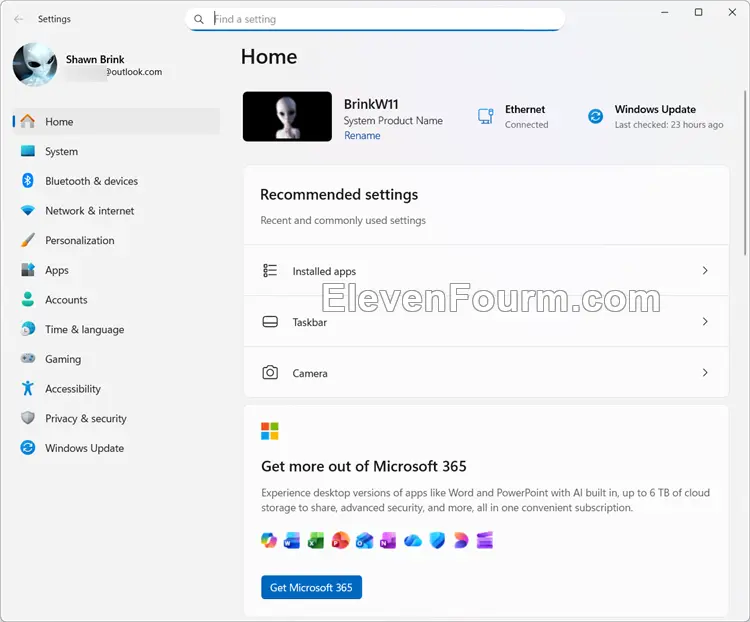
Task: Click the Get Microsoft 365 button
Action: point(311,587)
